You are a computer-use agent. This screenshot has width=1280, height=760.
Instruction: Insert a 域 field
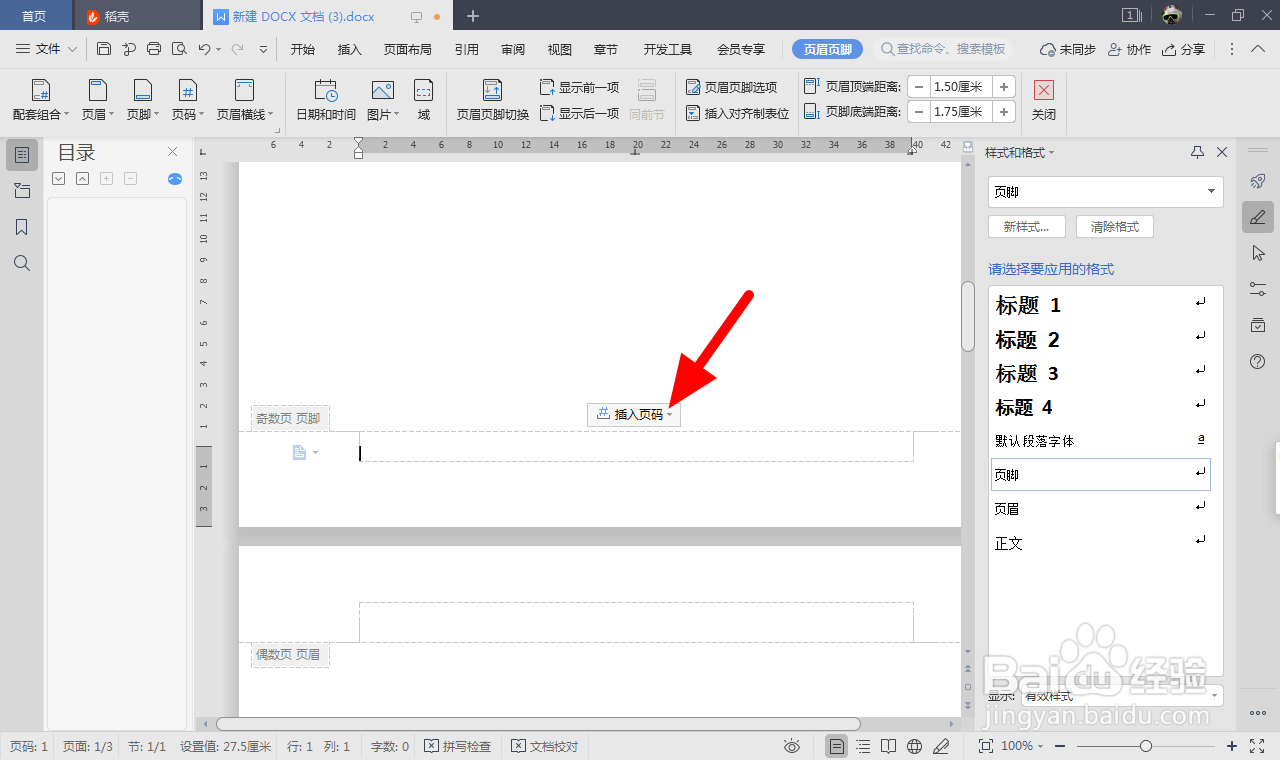click(x=424, y=101)
